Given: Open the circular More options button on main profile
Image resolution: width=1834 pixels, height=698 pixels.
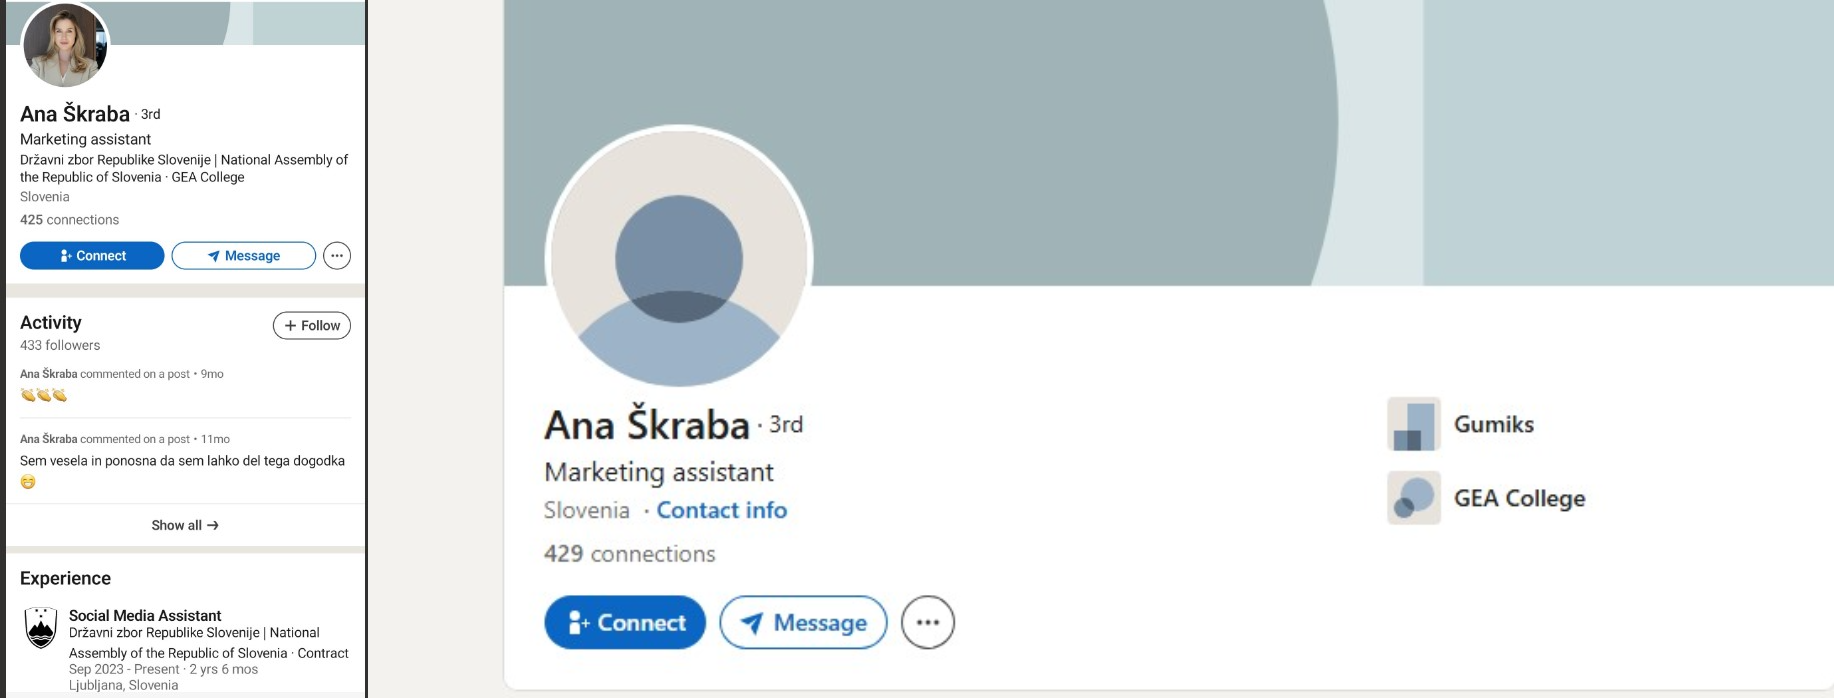Looking at the screenshot, I should pos(928,623).
